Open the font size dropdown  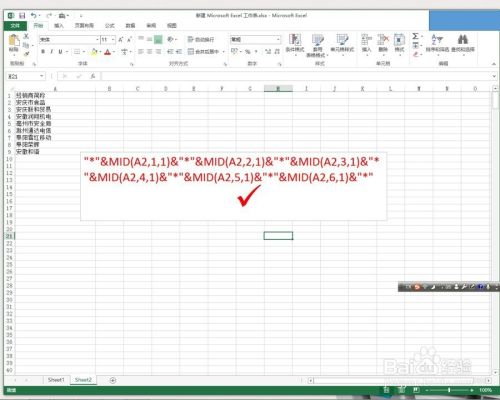click(113, 40)
